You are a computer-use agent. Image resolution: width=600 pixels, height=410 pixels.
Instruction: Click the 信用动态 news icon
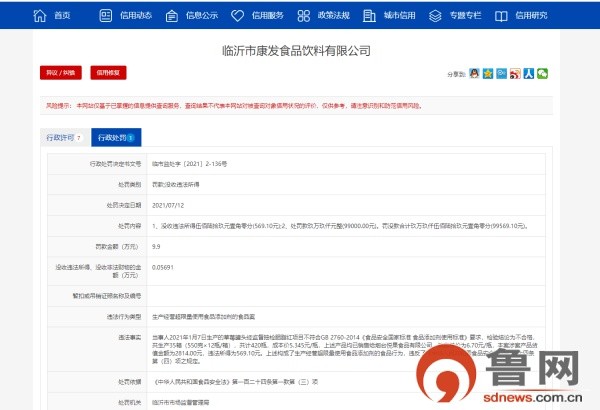[x=106, y=15]
